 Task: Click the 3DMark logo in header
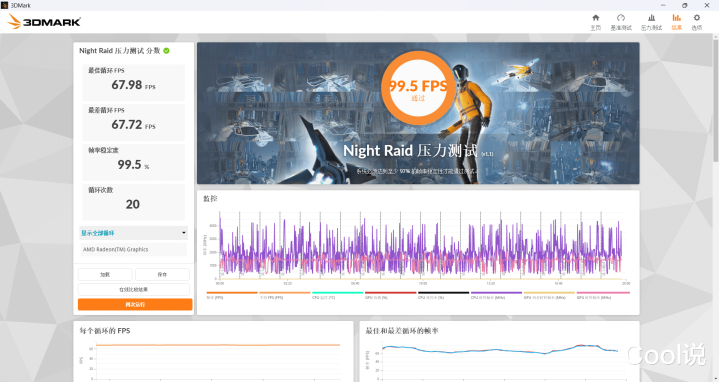(44, 22)
